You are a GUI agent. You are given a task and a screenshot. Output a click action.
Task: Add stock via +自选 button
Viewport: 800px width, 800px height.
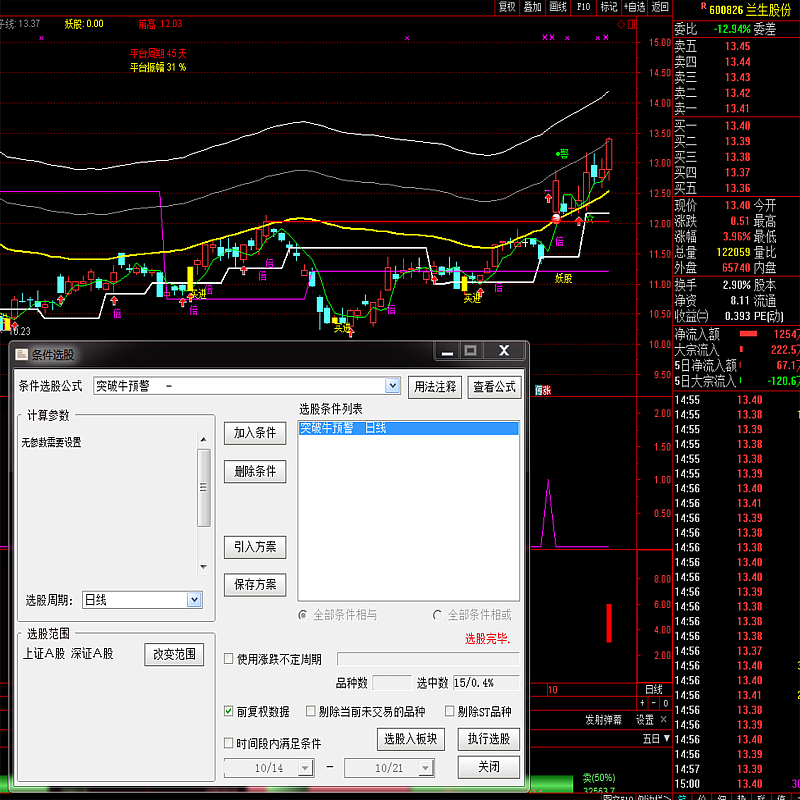click(634, 7)
